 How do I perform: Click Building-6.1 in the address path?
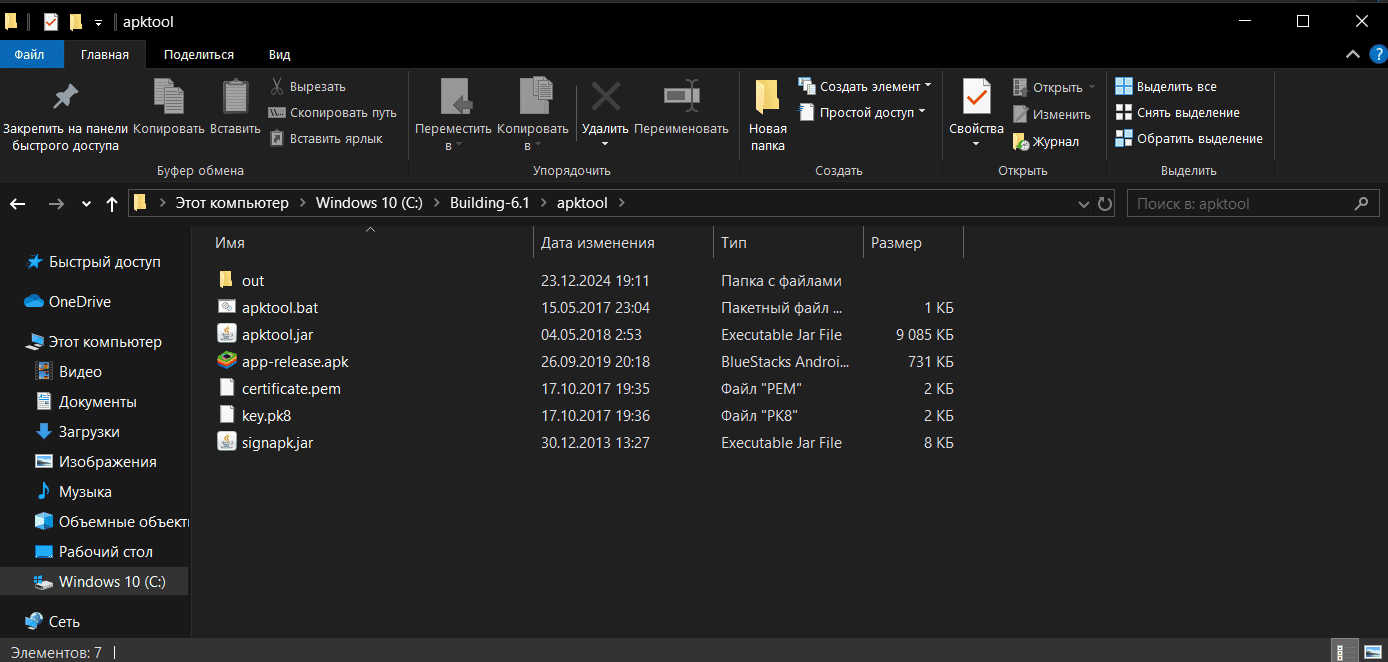489,203
